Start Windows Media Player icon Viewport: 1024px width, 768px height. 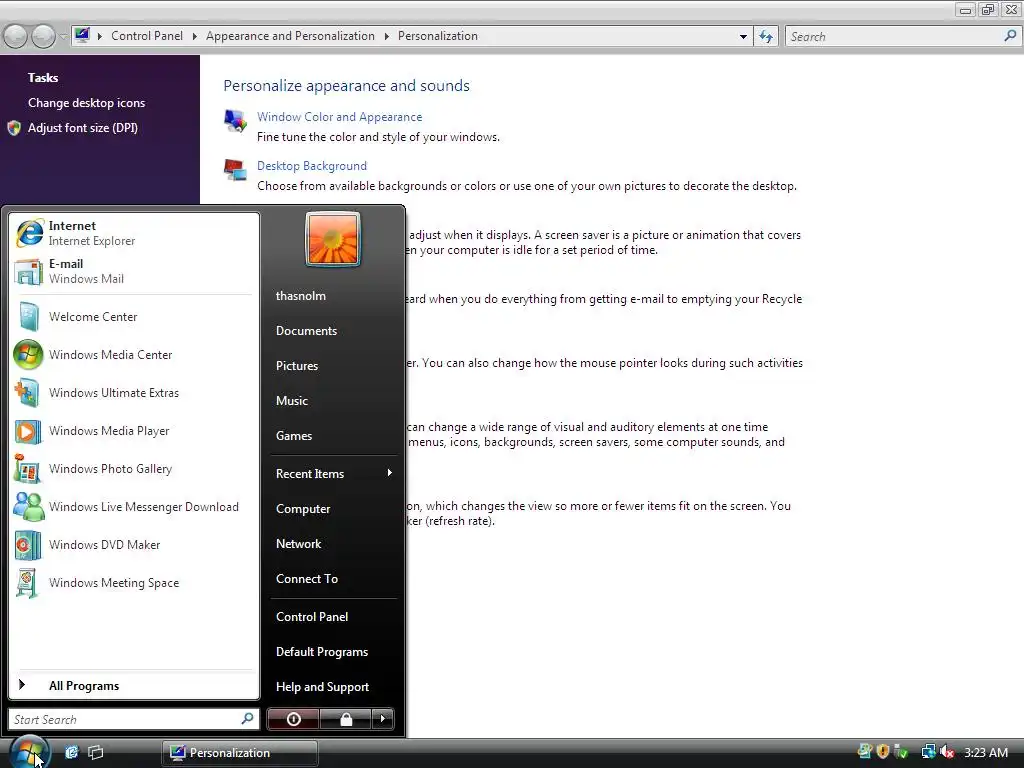click(x=28, y=431)
